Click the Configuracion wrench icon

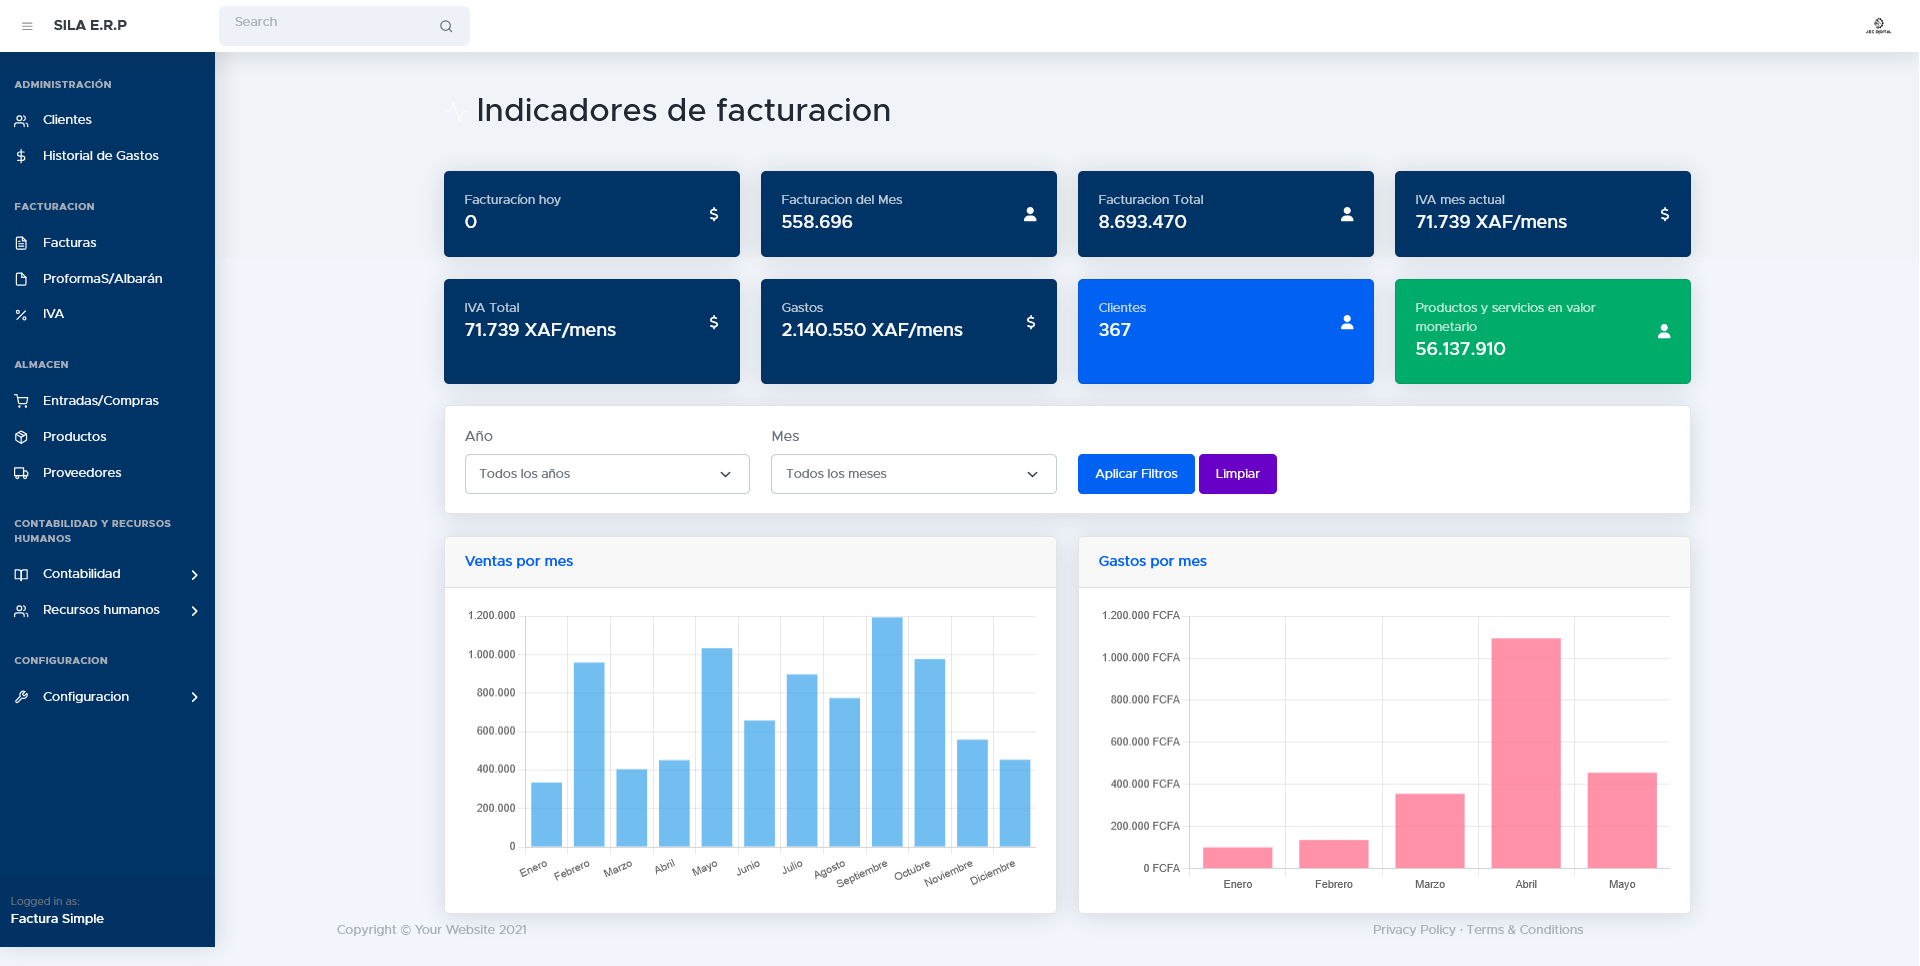[21, 697]
